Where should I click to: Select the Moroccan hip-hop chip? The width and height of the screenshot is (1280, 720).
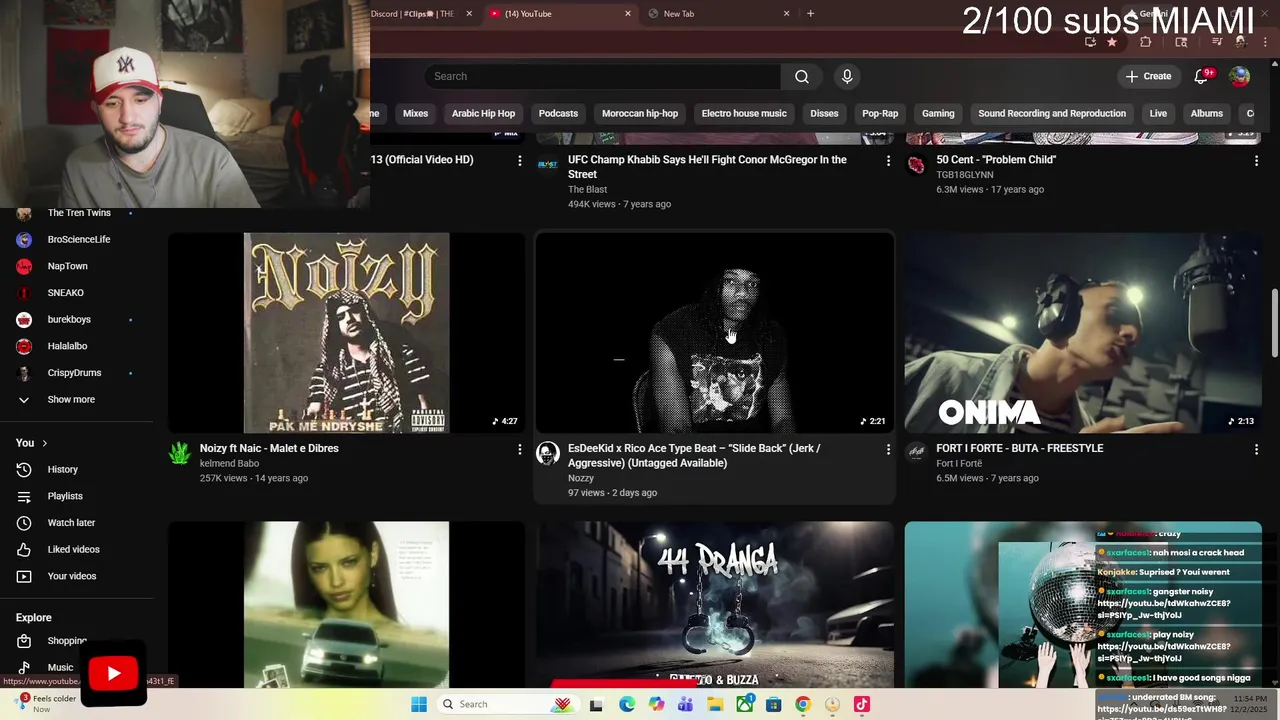[640, 113]
